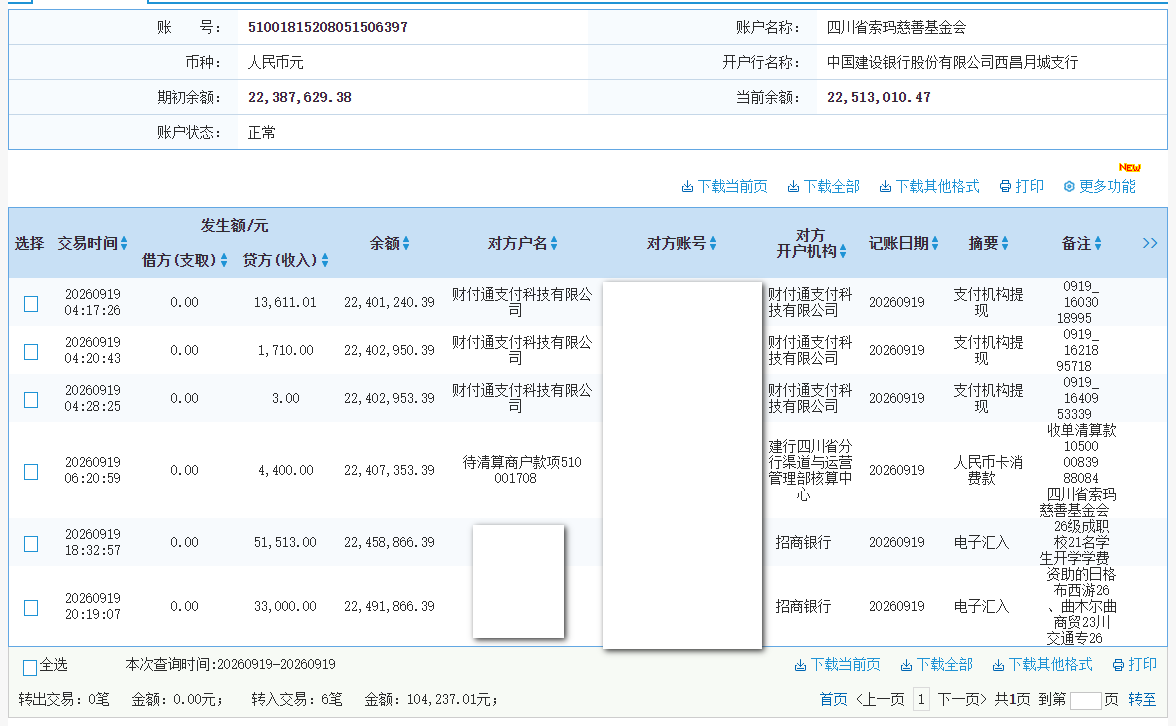Click the current page number 1 box

point(921,700)
